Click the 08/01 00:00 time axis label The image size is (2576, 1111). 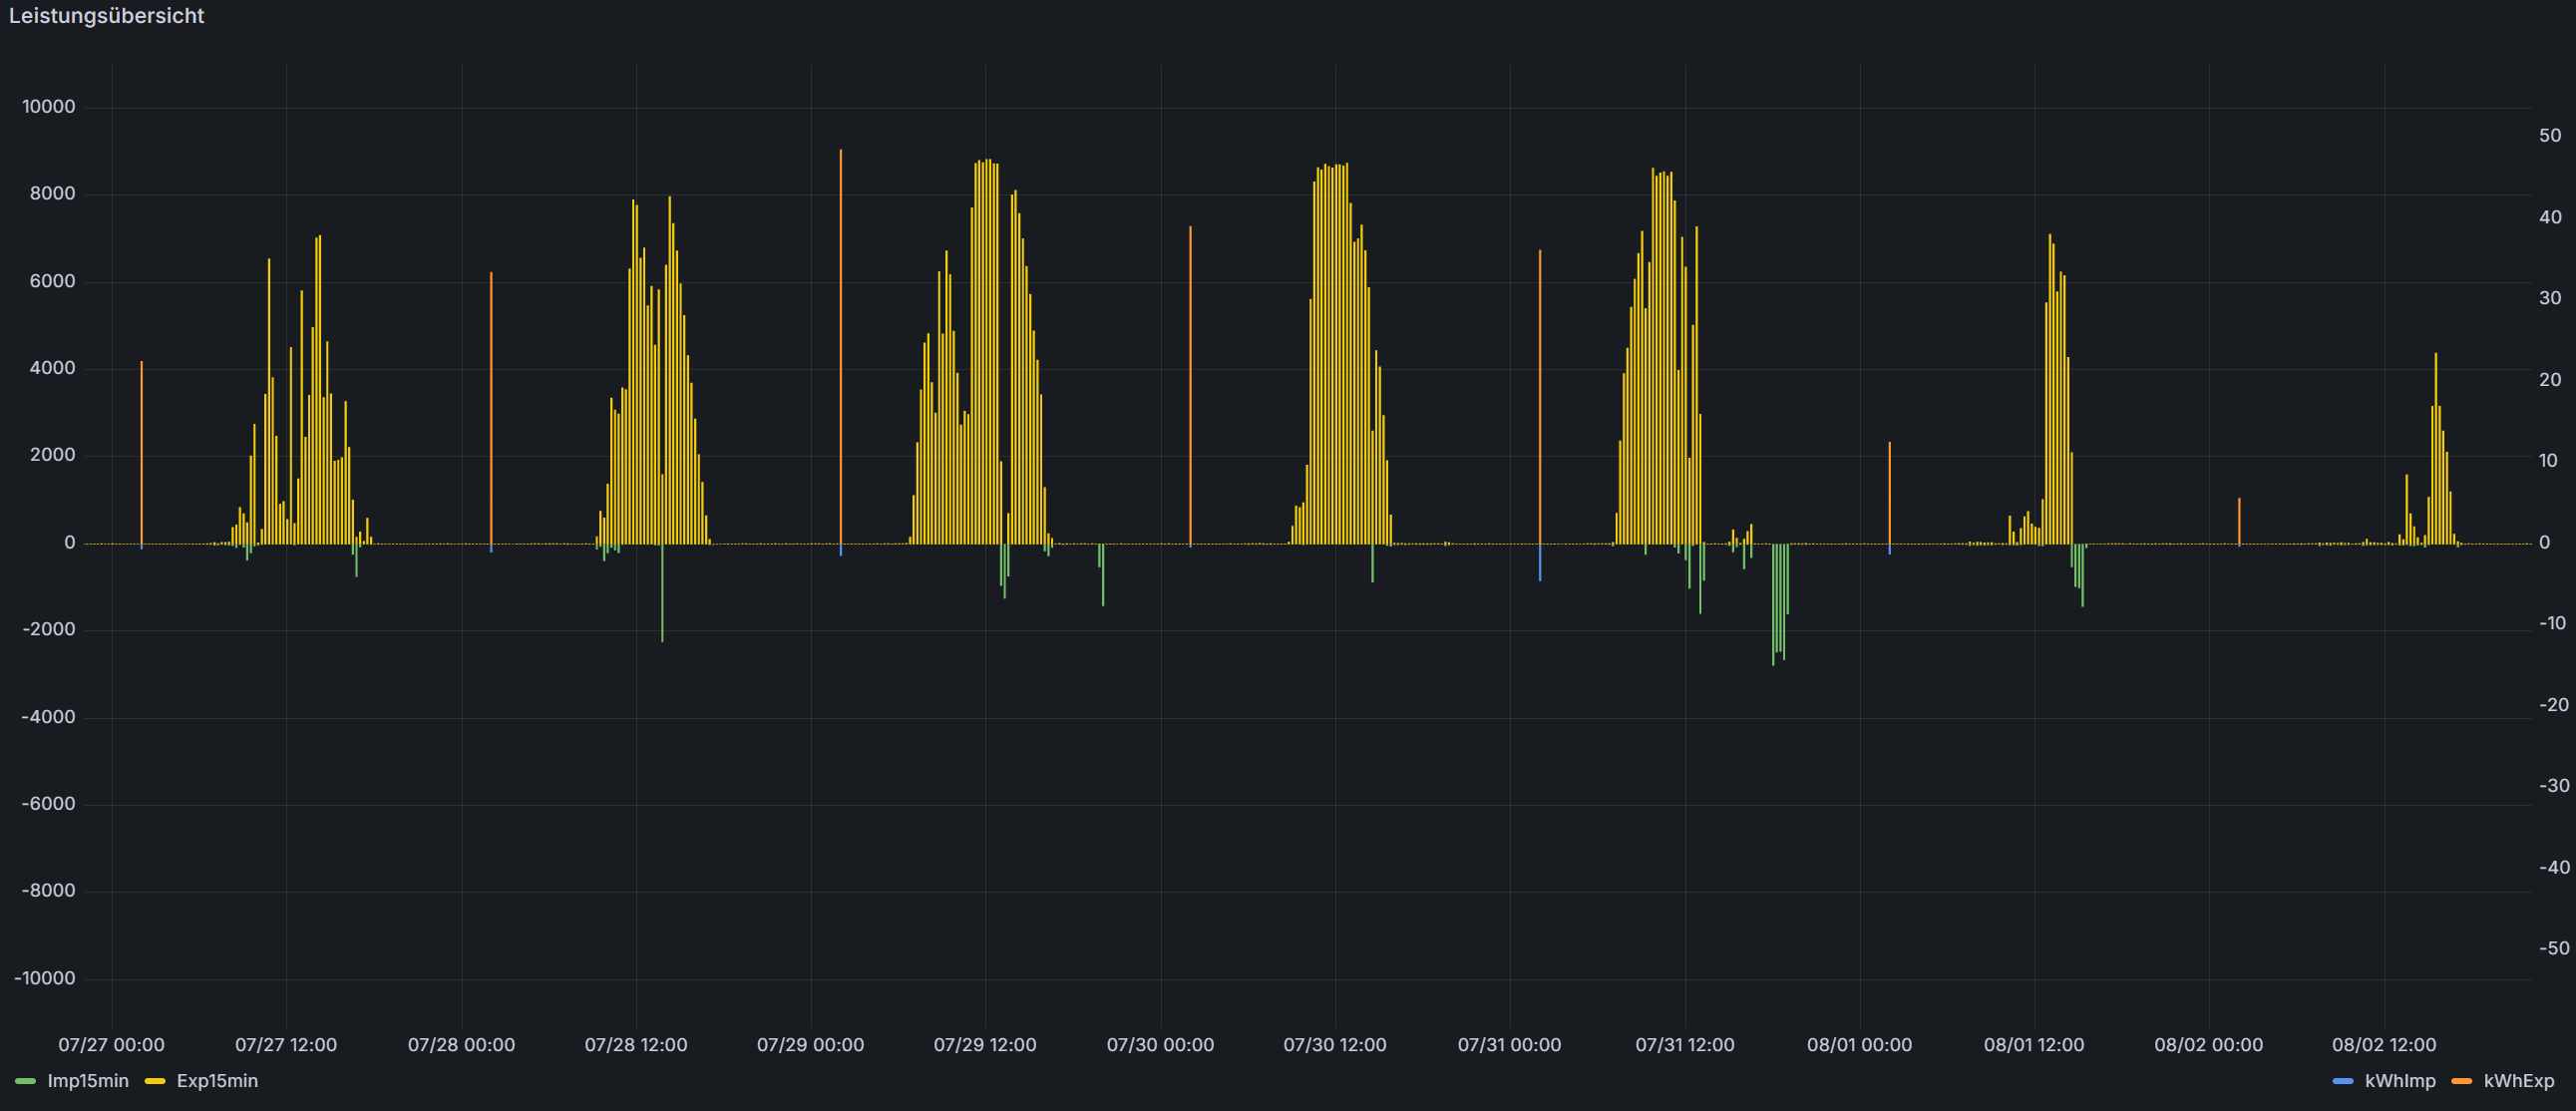tap(1859, 1045)
